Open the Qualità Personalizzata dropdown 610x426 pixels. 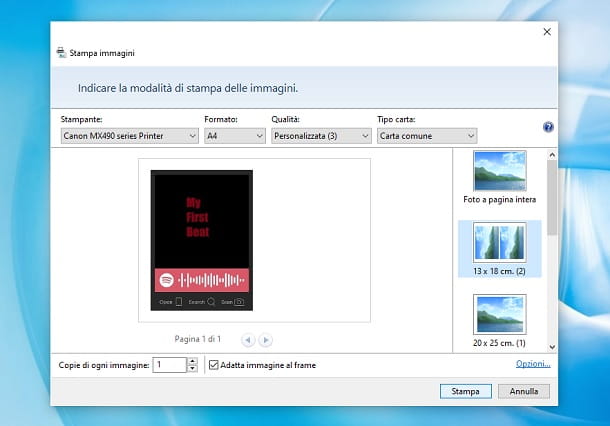(321, 136)
